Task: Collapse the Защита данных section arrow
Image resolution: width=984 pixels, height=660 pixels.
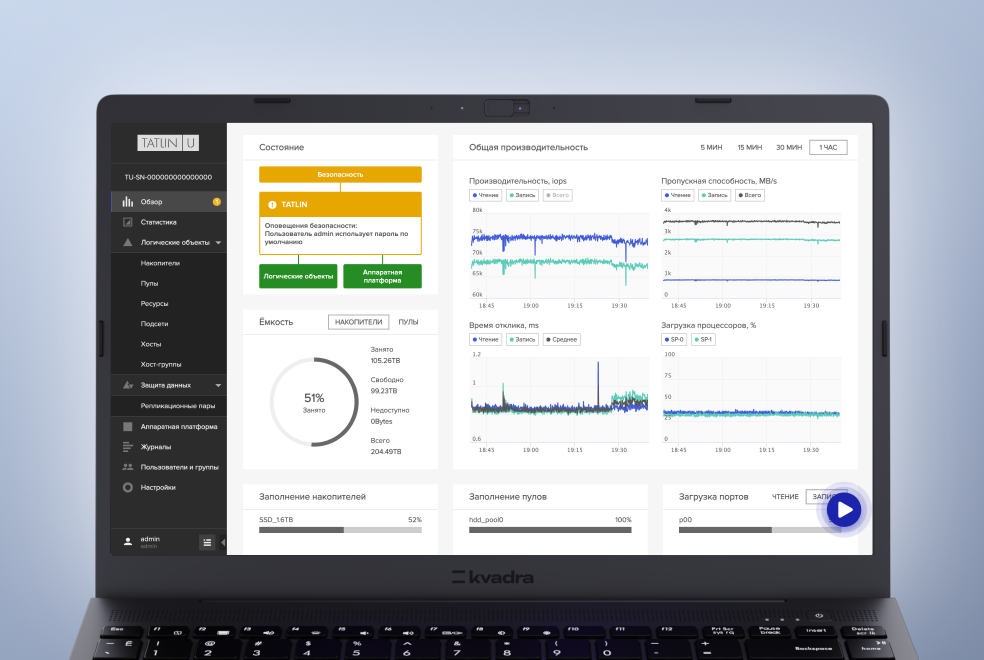Action: tap(218, 385)
